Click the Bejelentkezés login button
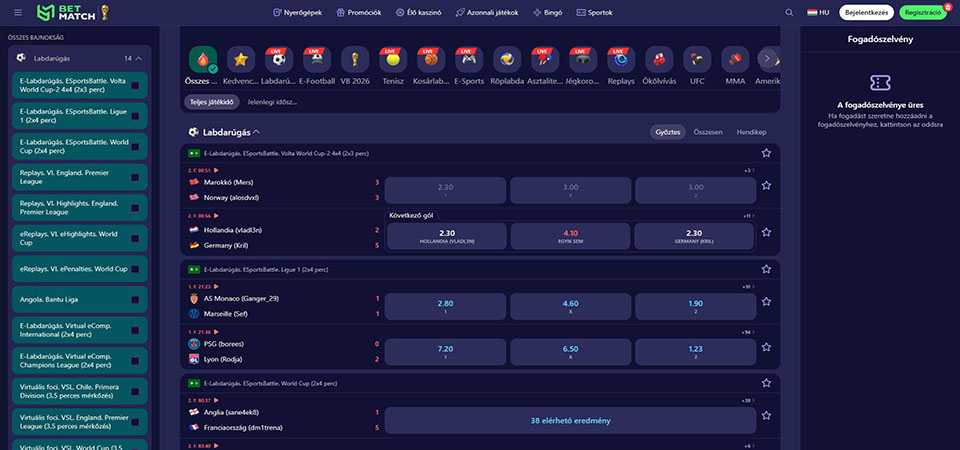 tap(866, 12)
